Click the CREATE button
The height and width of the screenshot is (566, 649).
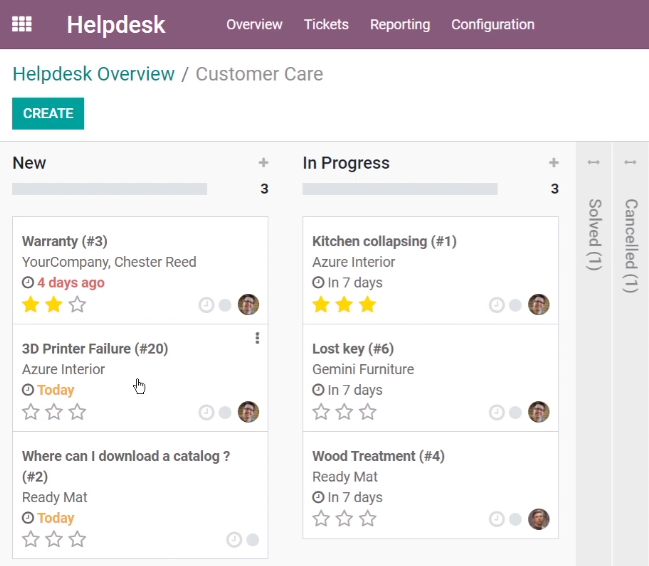tap(48, 113)
